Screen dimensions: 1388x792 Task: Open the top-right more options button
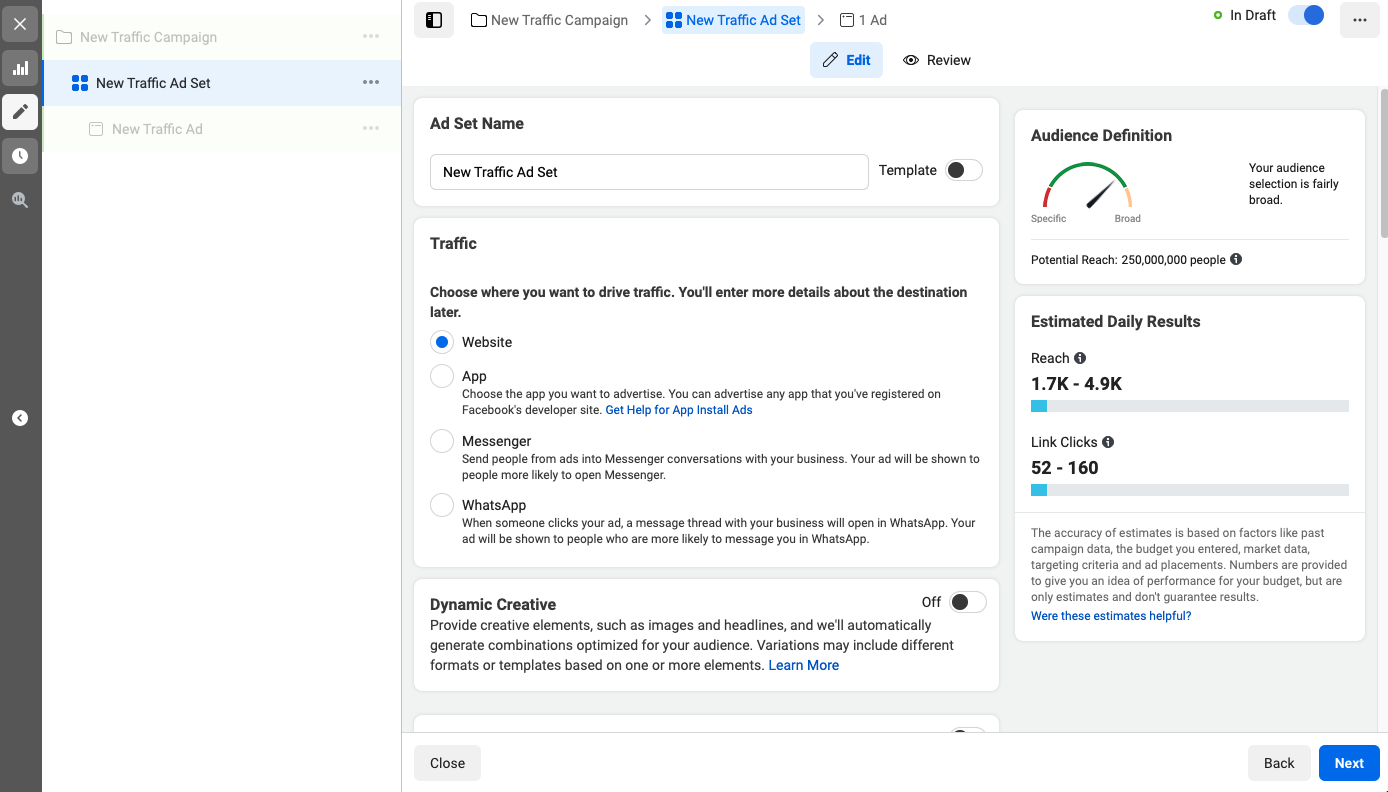coord(1359,20)
